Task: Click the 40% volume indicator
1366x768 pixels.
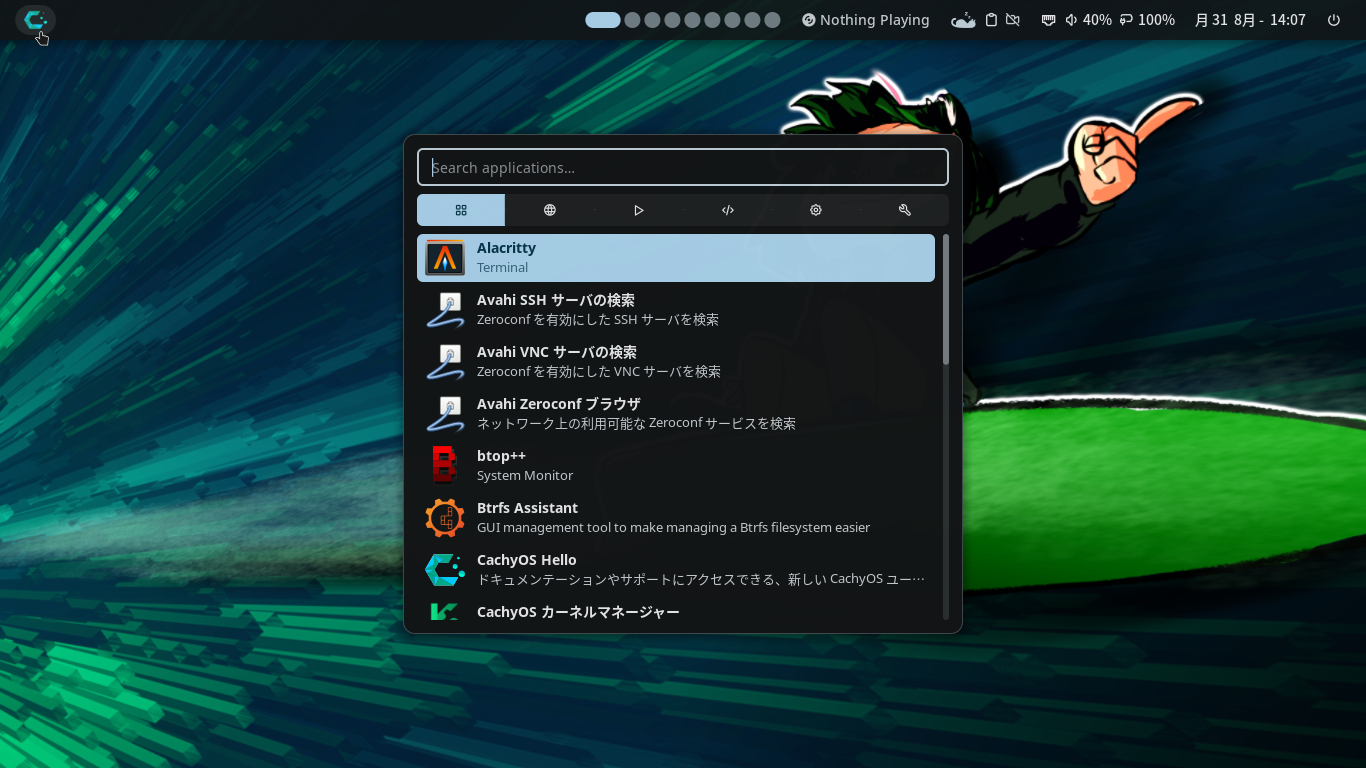Action: pyautogui.click(x=1088, y=20)
